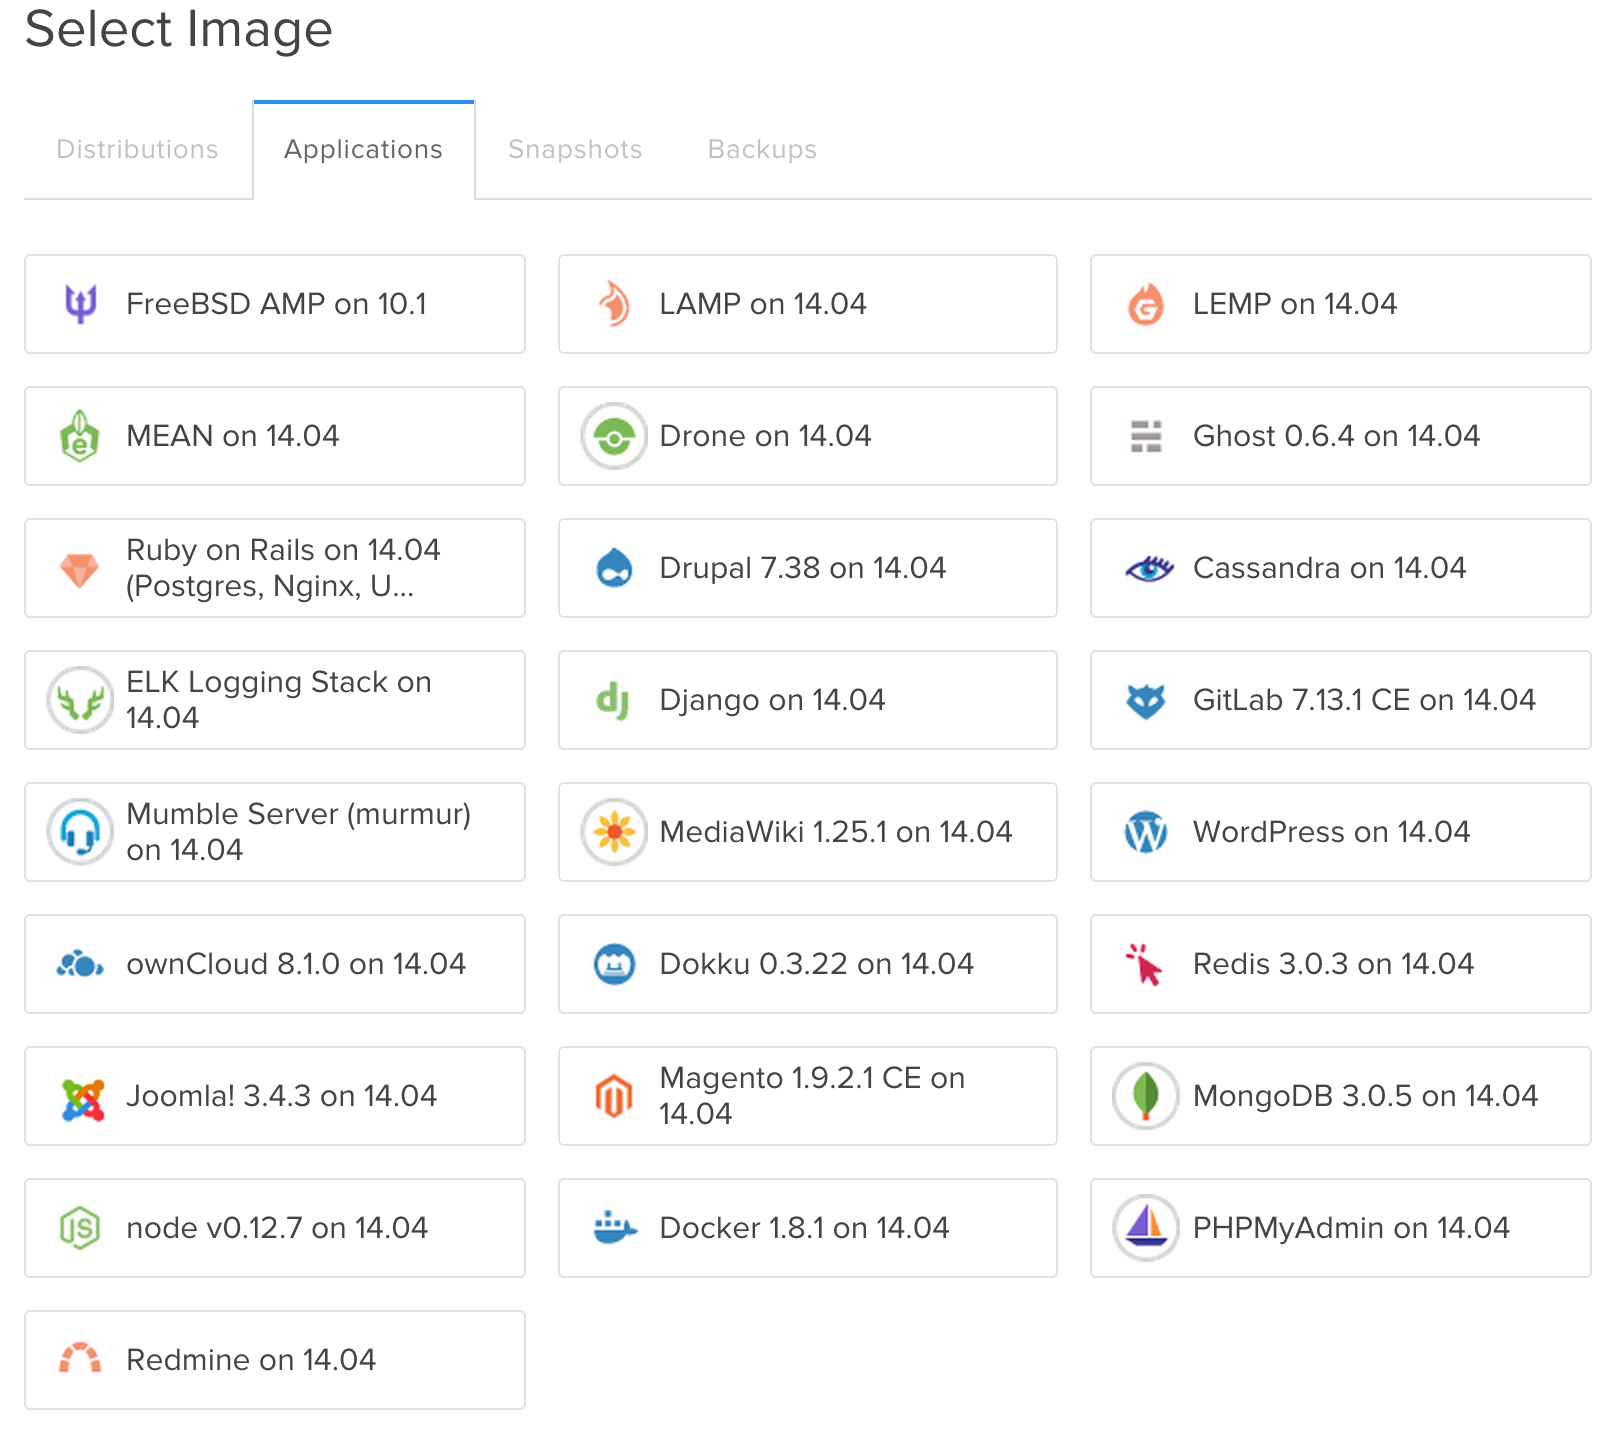Click the Django dj logo icon
The image size is (1620, 1438).
pos(612,700)
